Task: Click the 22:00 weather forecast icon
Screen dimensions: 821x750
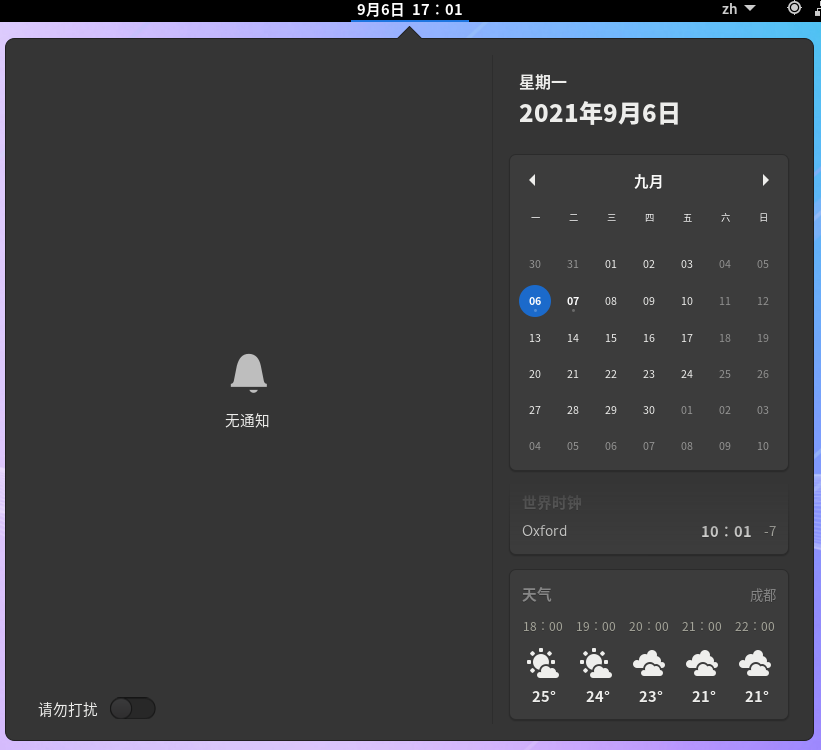Action: 755,663
